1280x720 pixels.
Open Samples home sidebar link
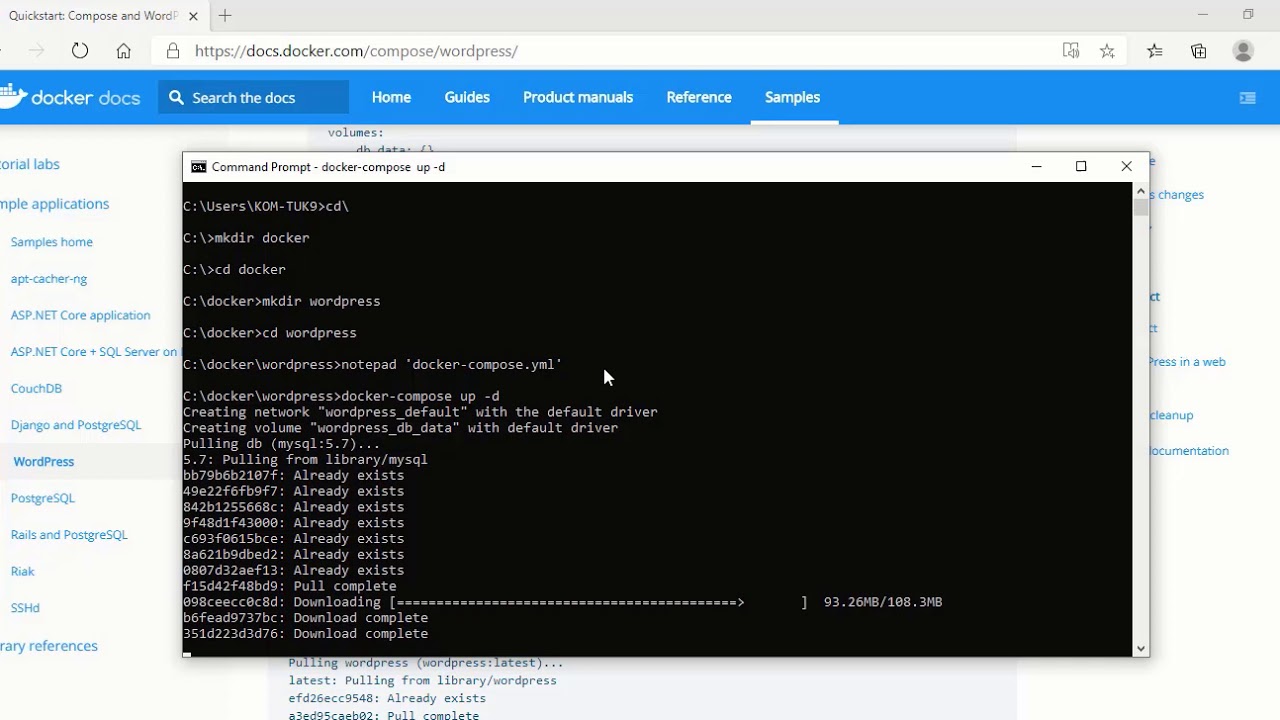pyautogui.click(x=52, y=242)
